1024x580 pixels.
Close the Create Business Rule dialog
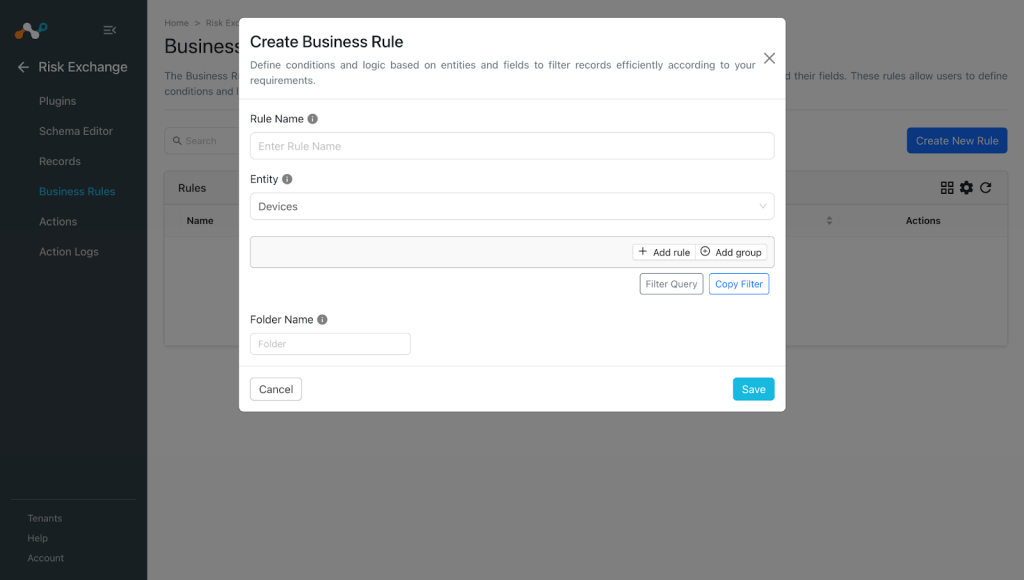tap(769, 58)
